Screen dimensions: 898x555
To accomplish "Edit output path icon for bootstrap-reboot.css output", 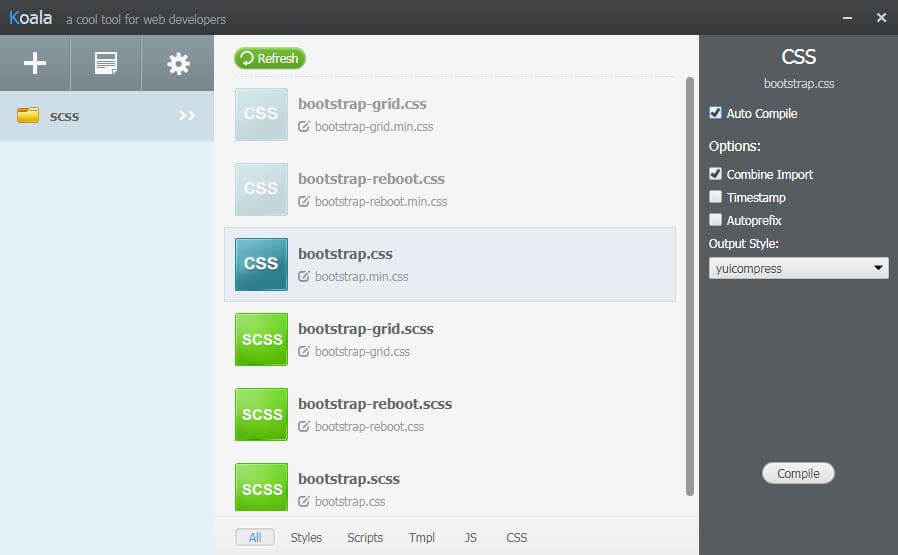I will (304, 426).
